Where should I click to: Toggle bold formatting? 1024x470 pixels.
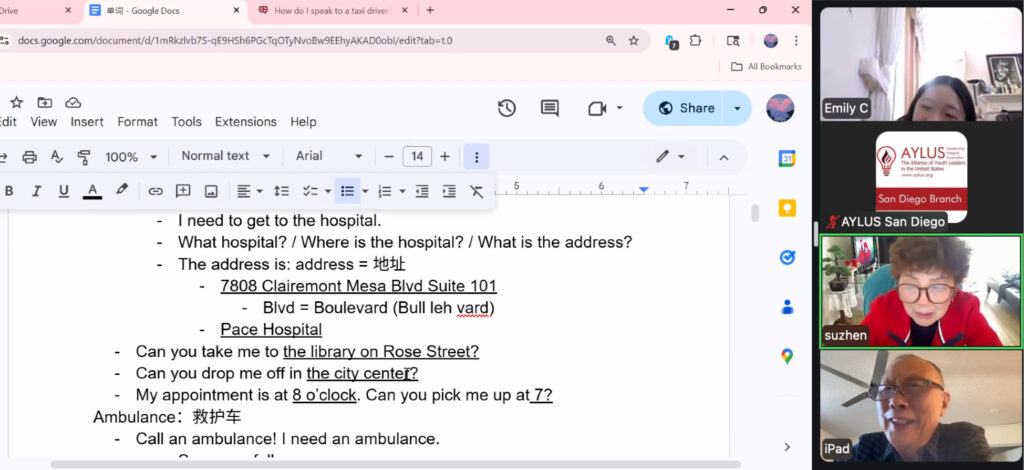coord(9,191)
